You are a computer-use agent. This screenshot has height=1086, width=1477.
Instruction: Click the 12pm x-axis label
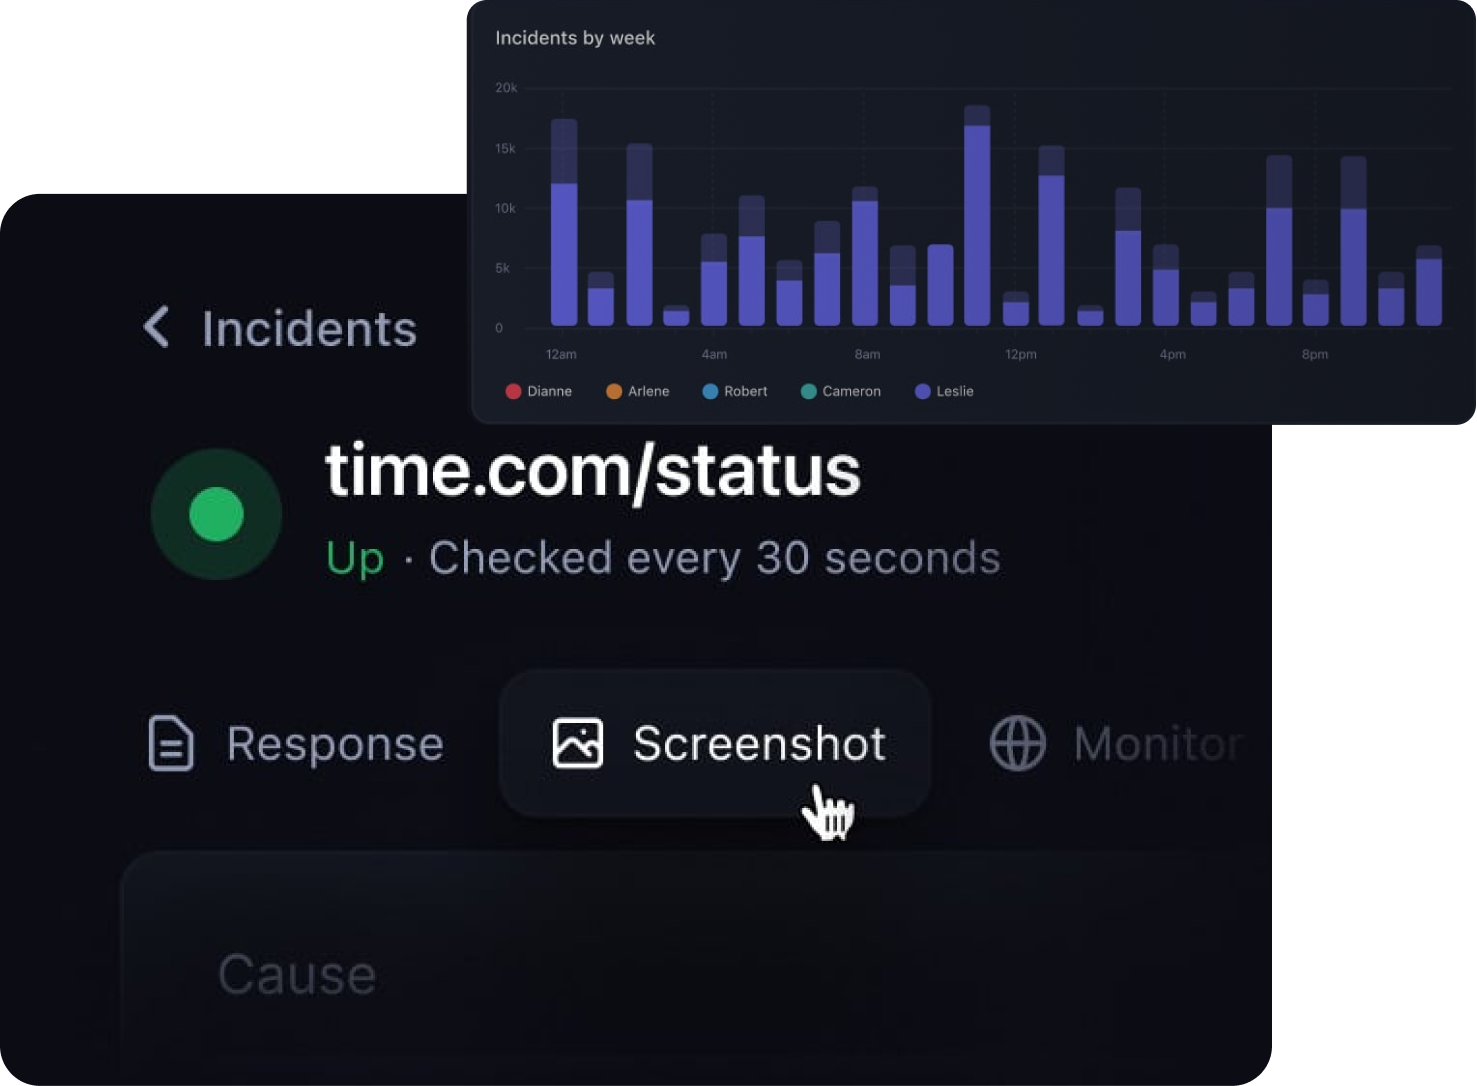[x=1021, y=354]
